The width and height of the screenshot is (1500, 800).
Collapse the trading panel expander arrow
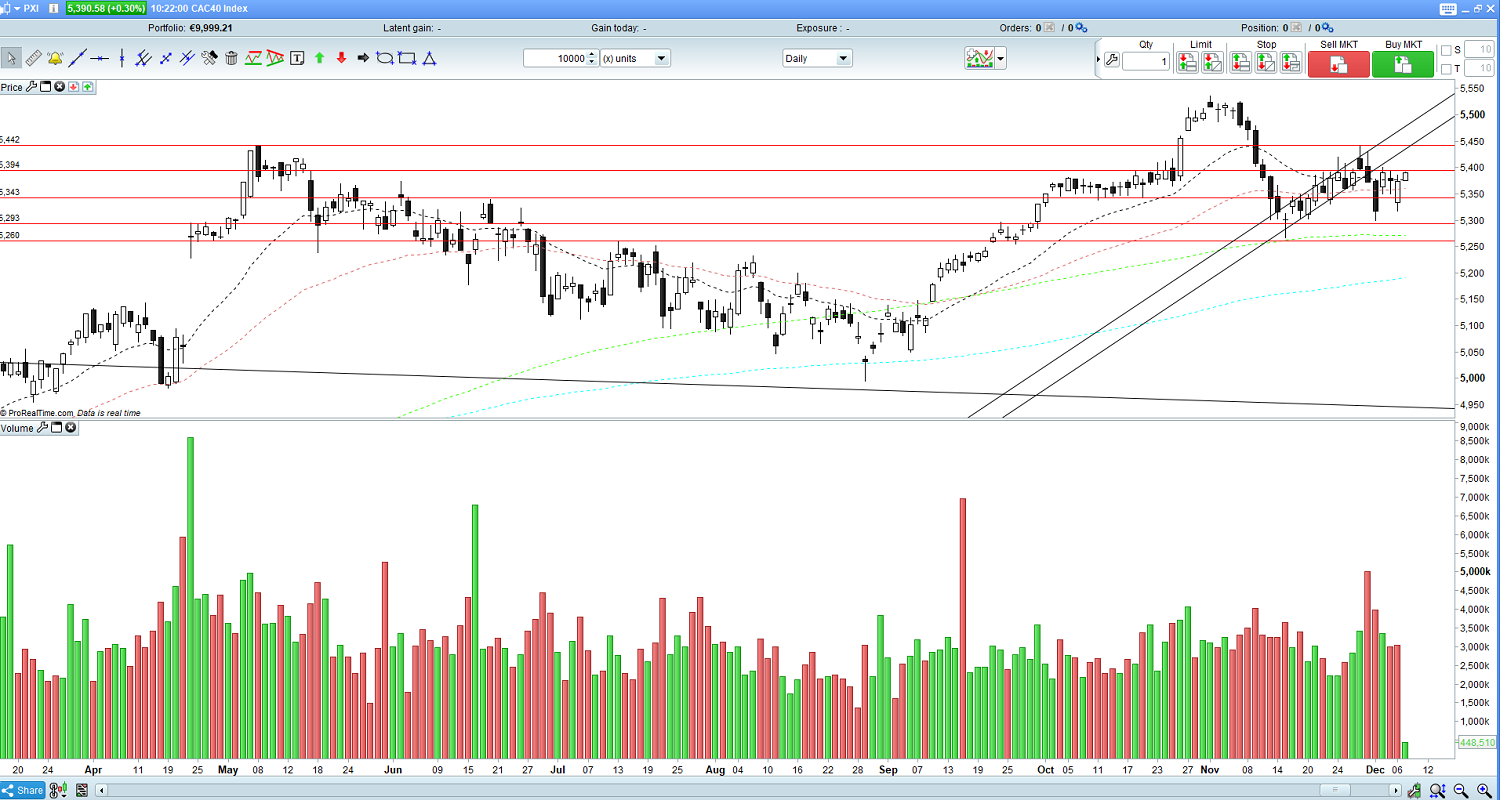[1097, 60]
